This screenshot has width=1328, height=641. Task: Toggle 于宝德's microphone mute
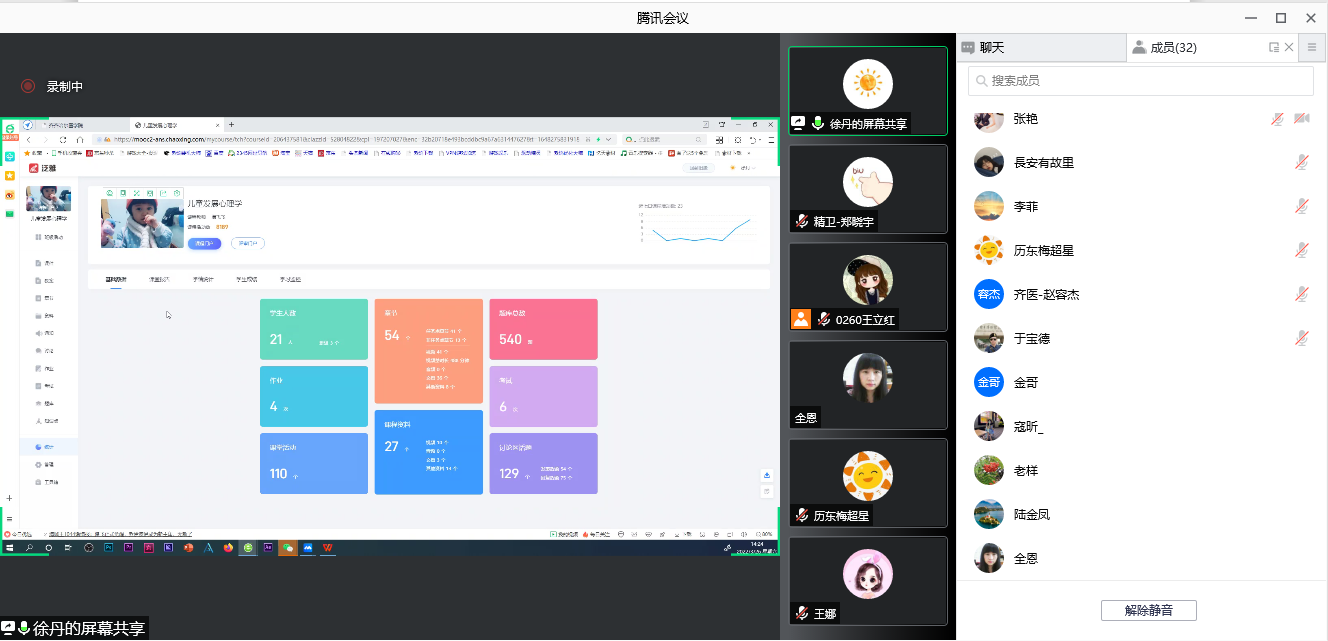(1302, 339)
